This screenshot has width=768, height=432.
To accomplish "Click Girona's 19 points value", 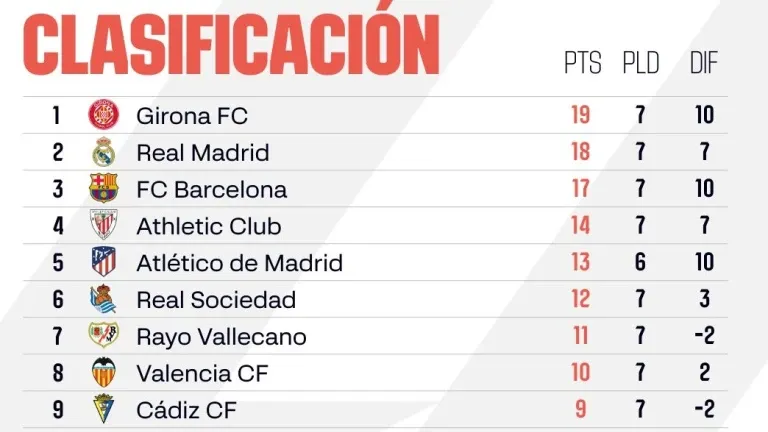I will click(x=581, y=115).
